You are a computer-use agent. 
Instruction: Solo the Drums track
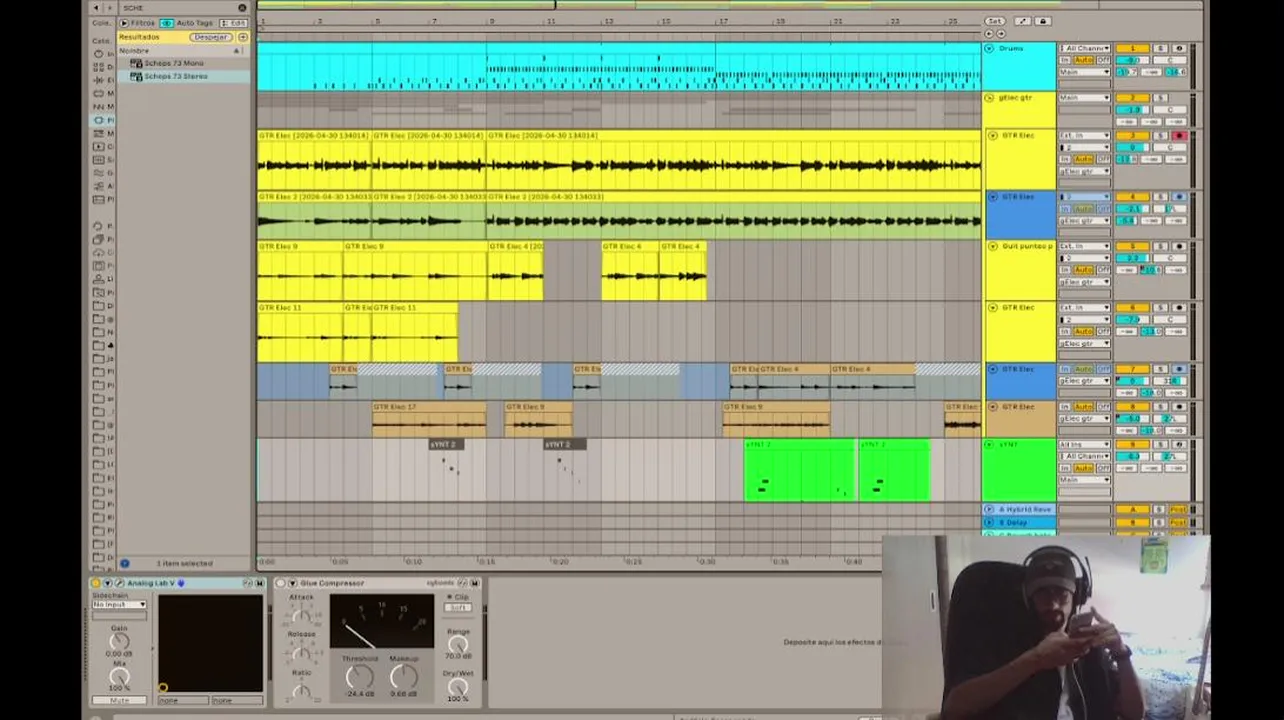[1161, 48]
